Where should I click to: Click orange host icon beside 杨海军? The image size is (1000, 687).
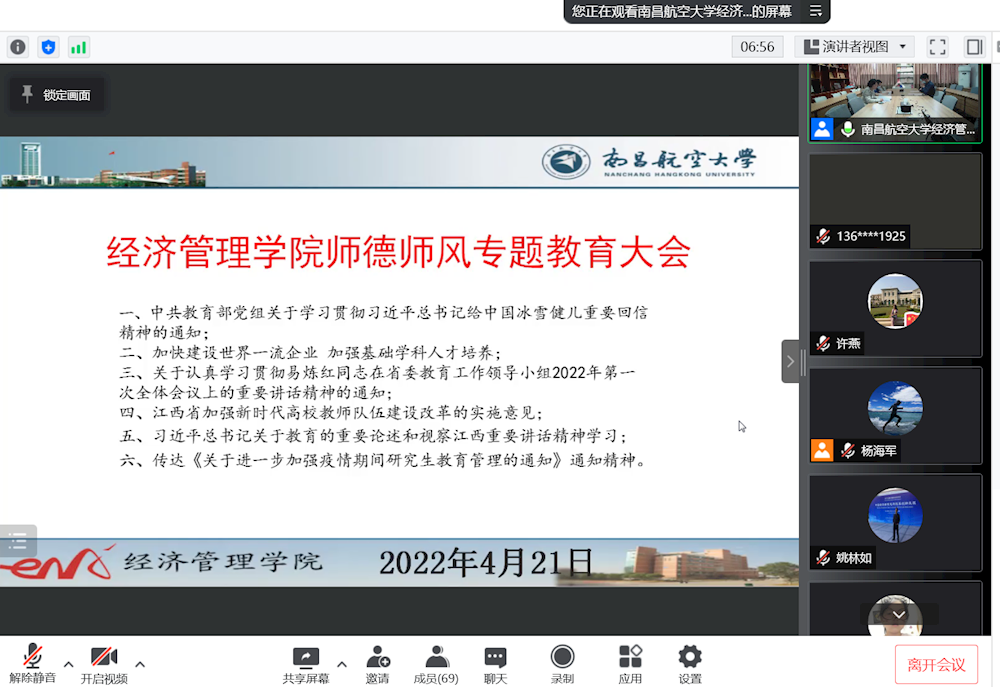click(x=822, y=450)
